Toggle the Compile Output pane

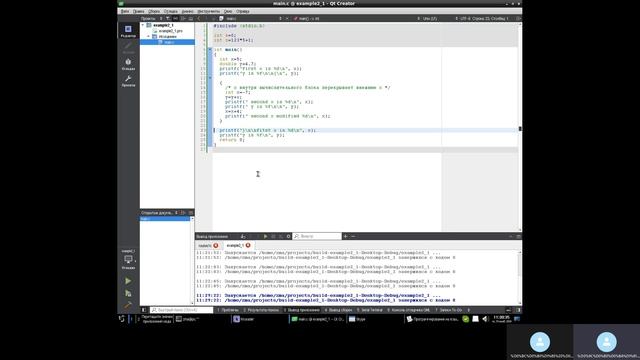tap(339, 310)
